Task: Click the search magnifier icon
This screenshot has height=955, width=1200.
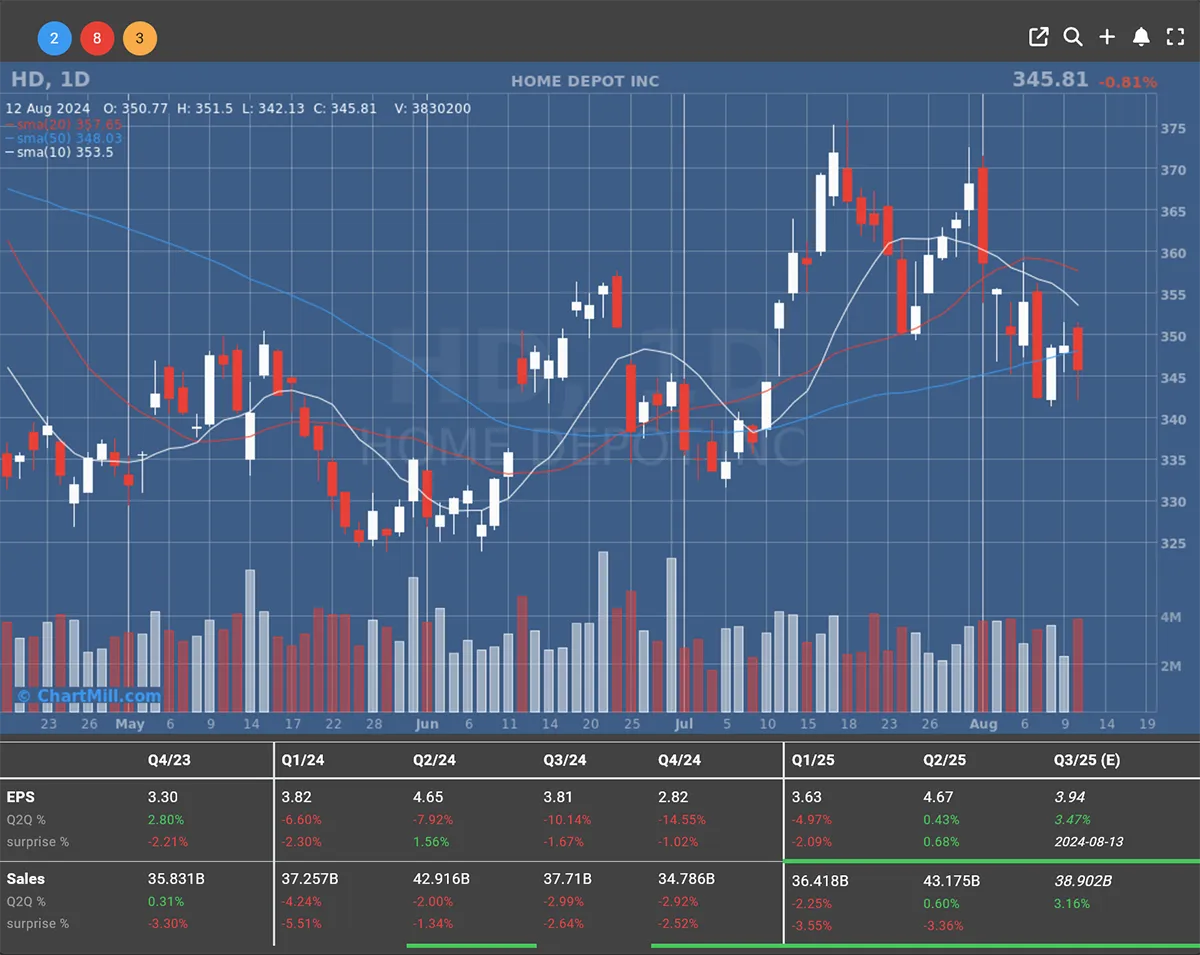Action: click(1073, 37)
